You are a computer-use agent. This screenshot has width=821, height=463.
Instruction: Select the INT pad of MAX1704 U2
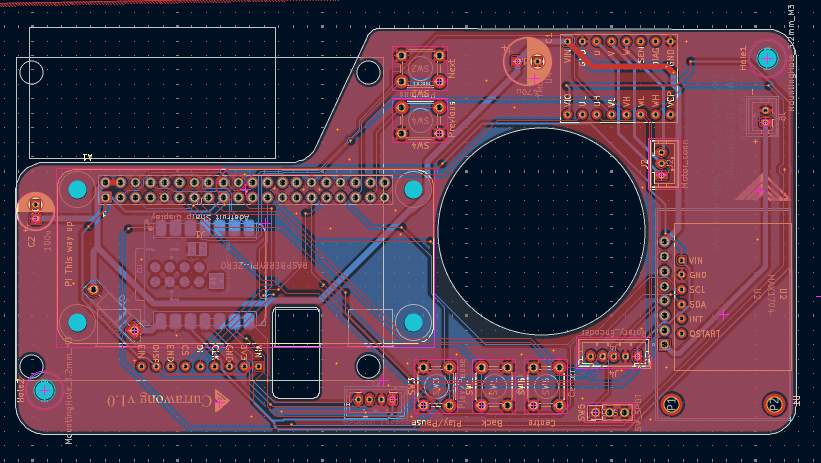[681, 319]
